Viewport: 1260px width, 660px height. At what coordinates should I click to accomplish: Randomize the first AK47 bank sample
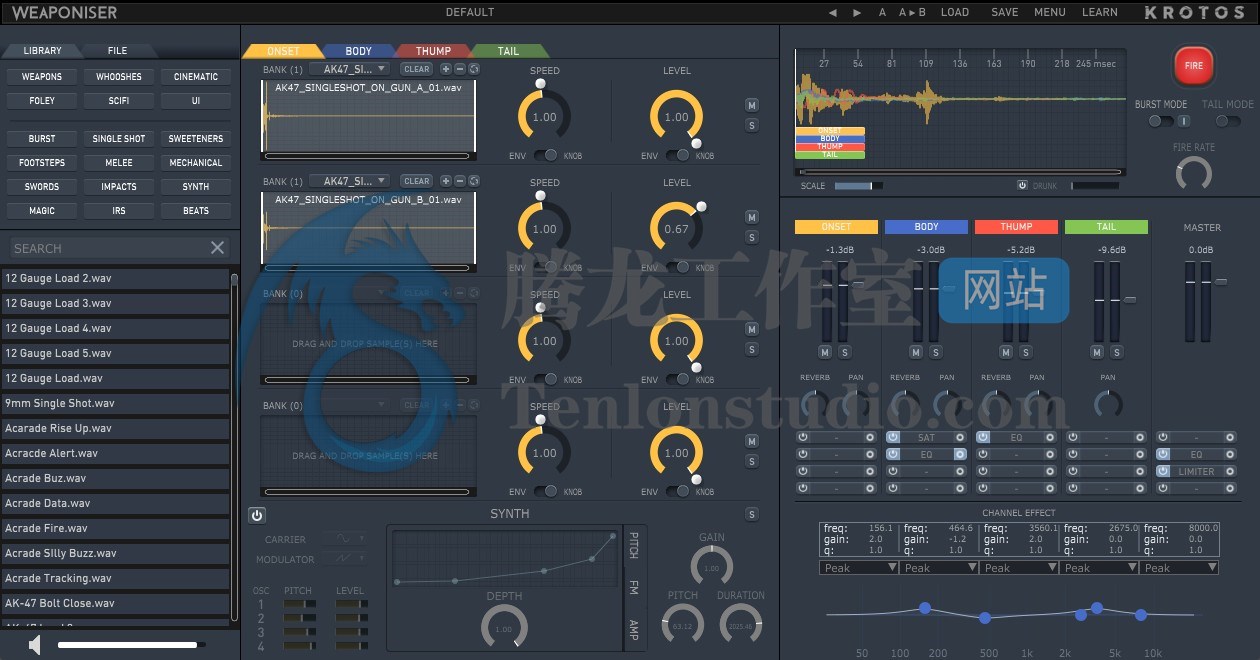click(474, 69)
